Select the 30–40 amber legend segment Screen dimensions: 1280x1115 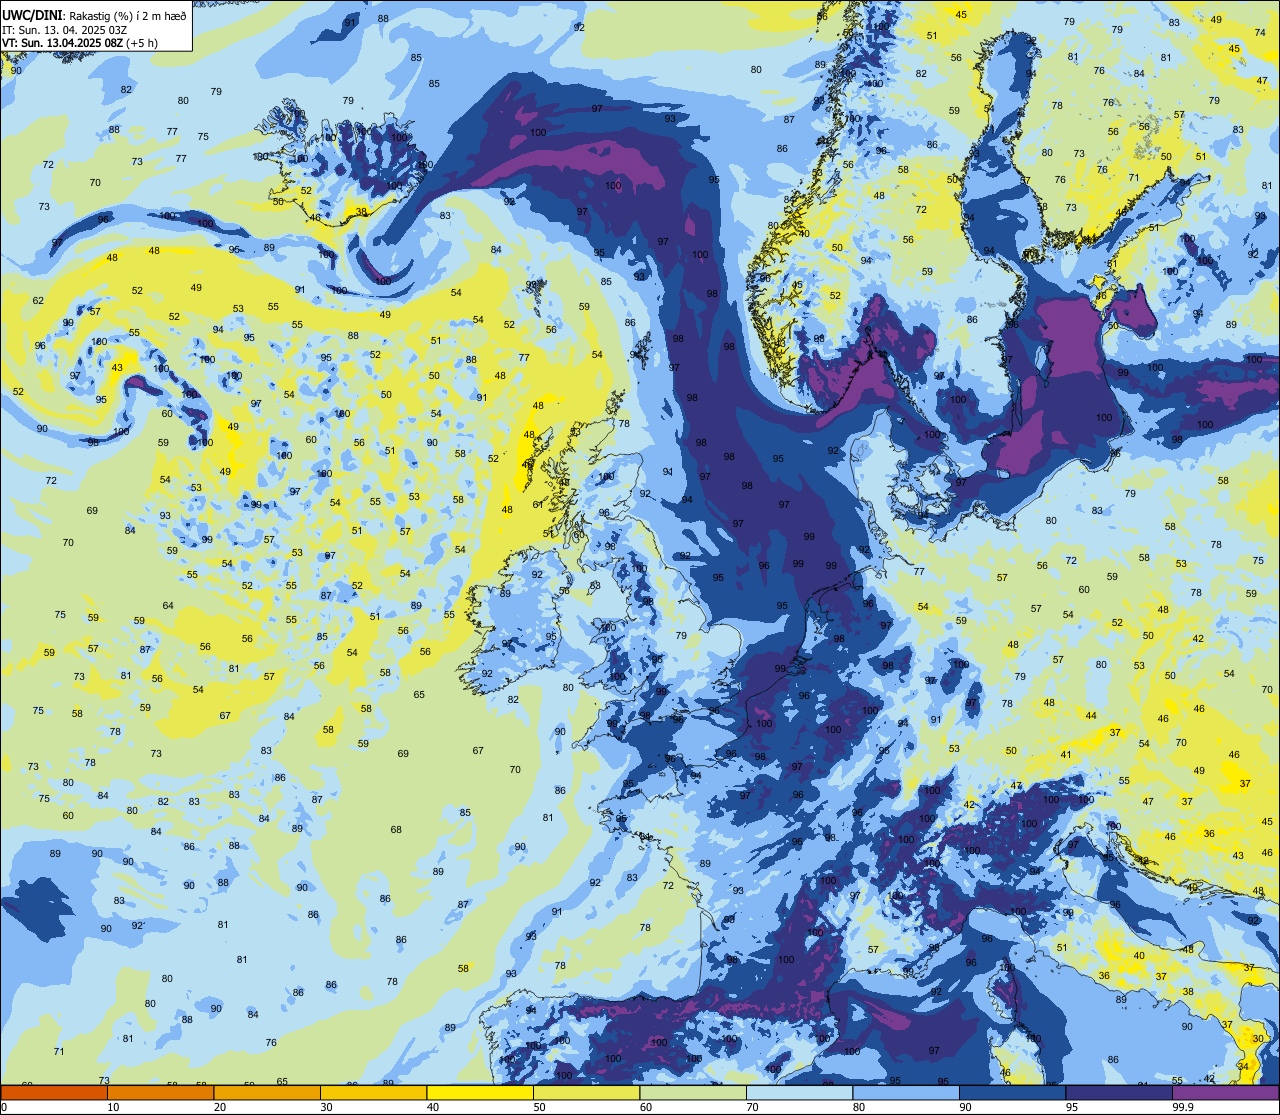coord(374,1092)
